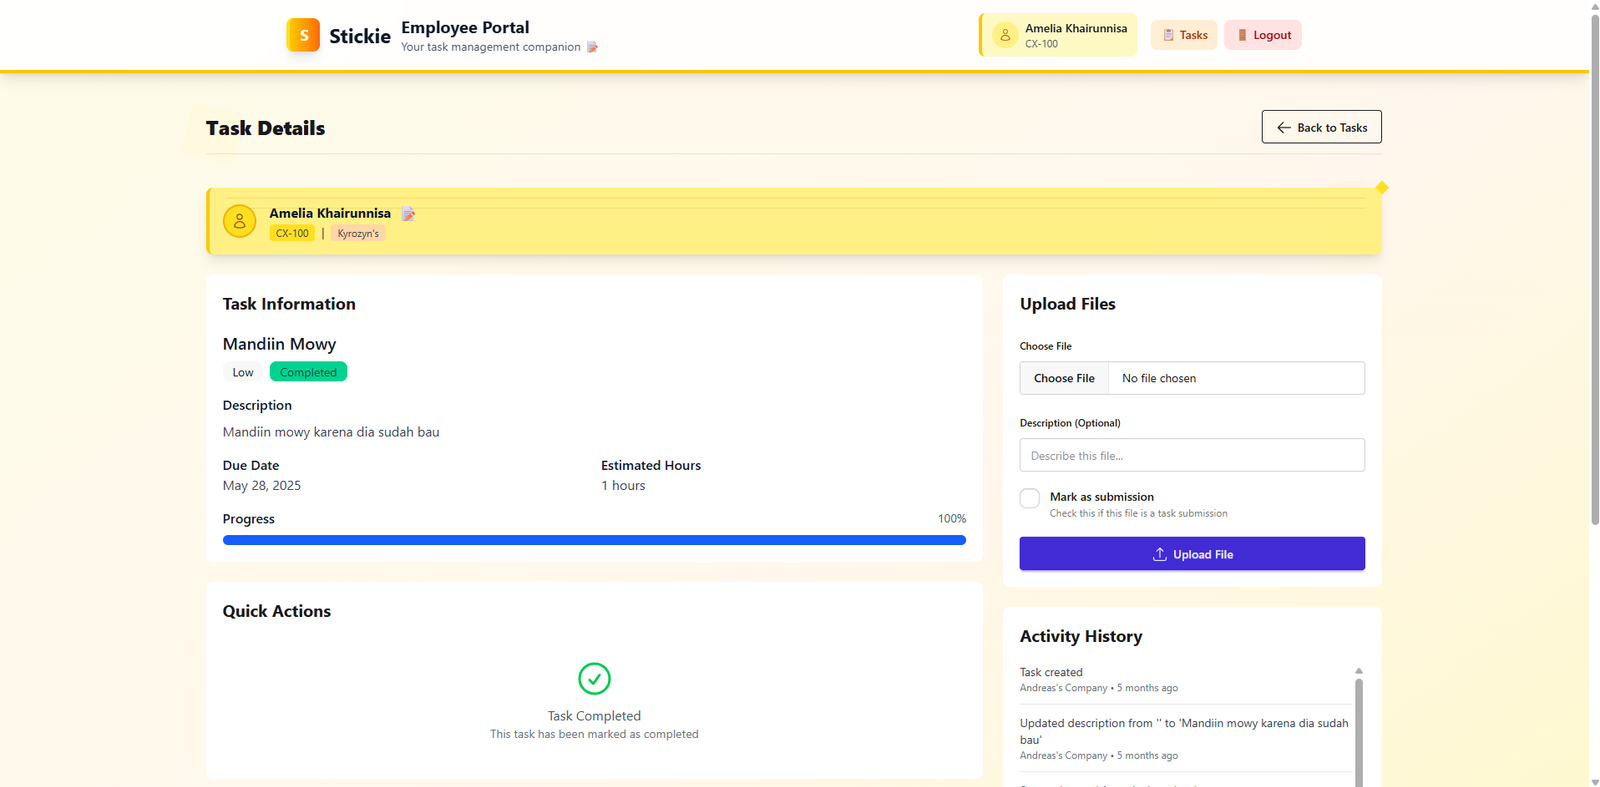Click the note icon next to Amelia Khairunnisa
The height and width of the screenshot is (787, 1600).
point(408,213)
